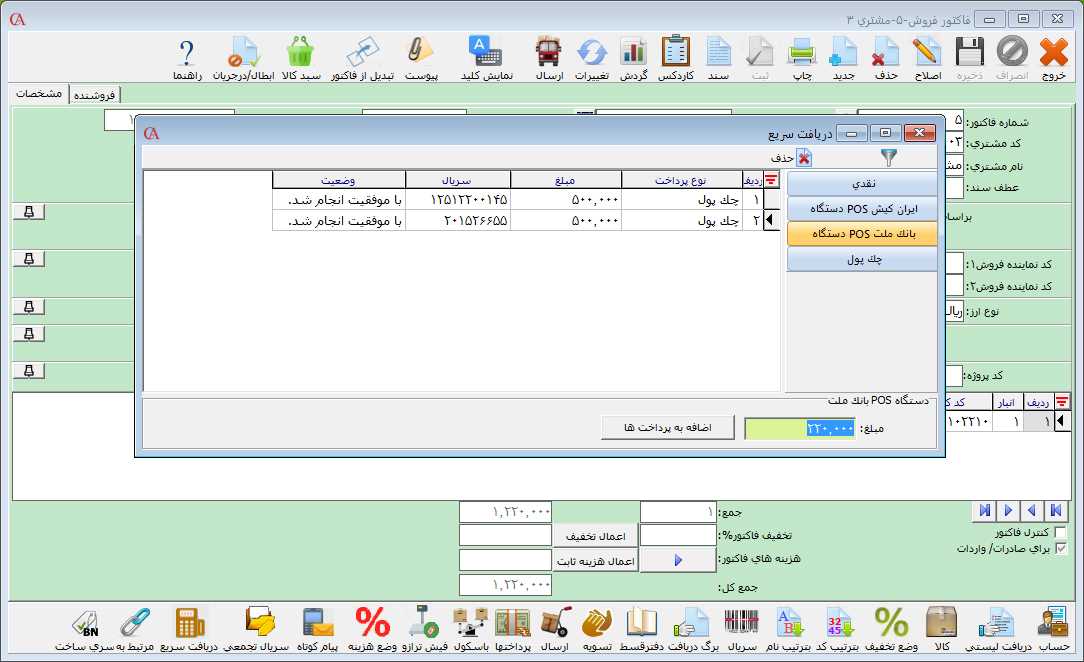Click the خروج (Exit) toolbar icon
The height and width of the screenshot is (662, 1084).
(1054, 57)
